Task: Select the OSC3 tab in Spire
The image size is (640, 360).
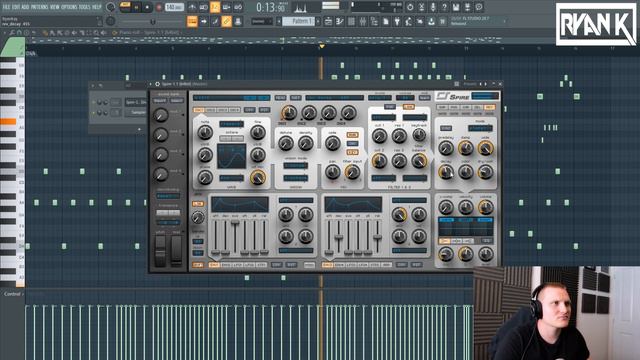Action: coord(222,110)
